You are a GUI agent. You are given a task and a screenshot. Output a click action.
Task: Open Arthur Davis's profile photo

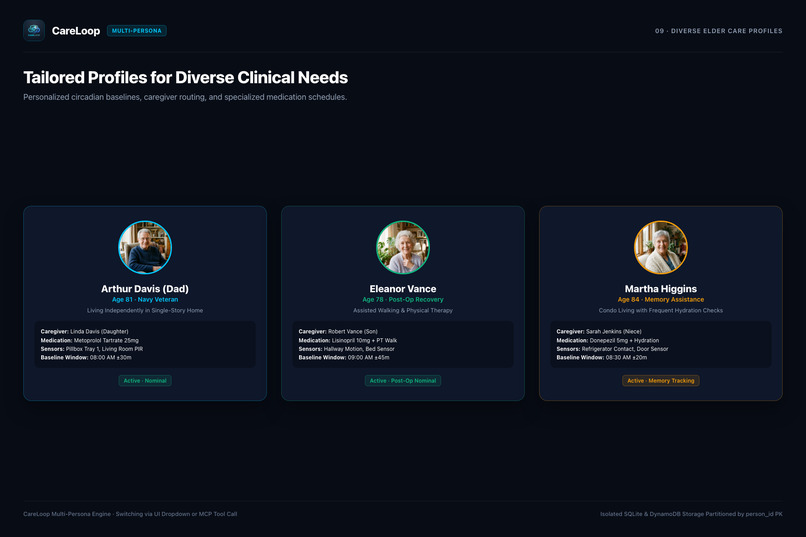point(145,247)
